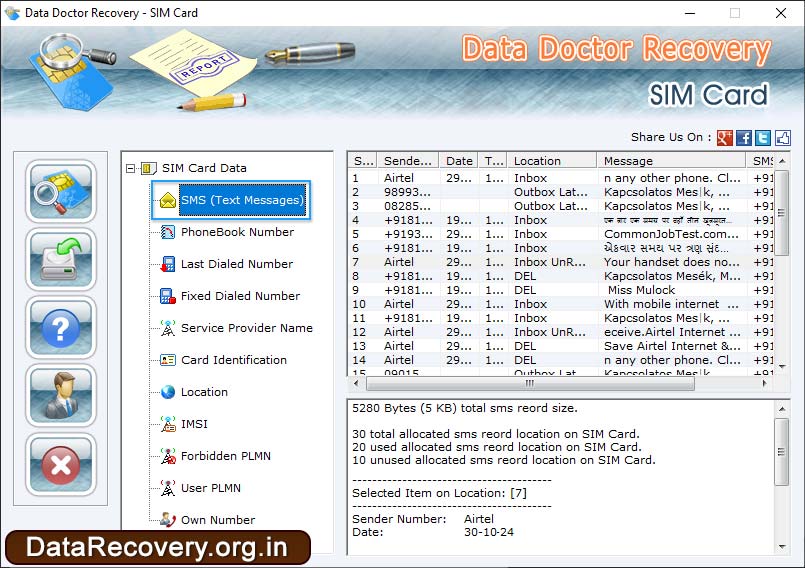The image size is (805, 568).
Task: Click the thumbs-up like icon
Action: (782, 138)
